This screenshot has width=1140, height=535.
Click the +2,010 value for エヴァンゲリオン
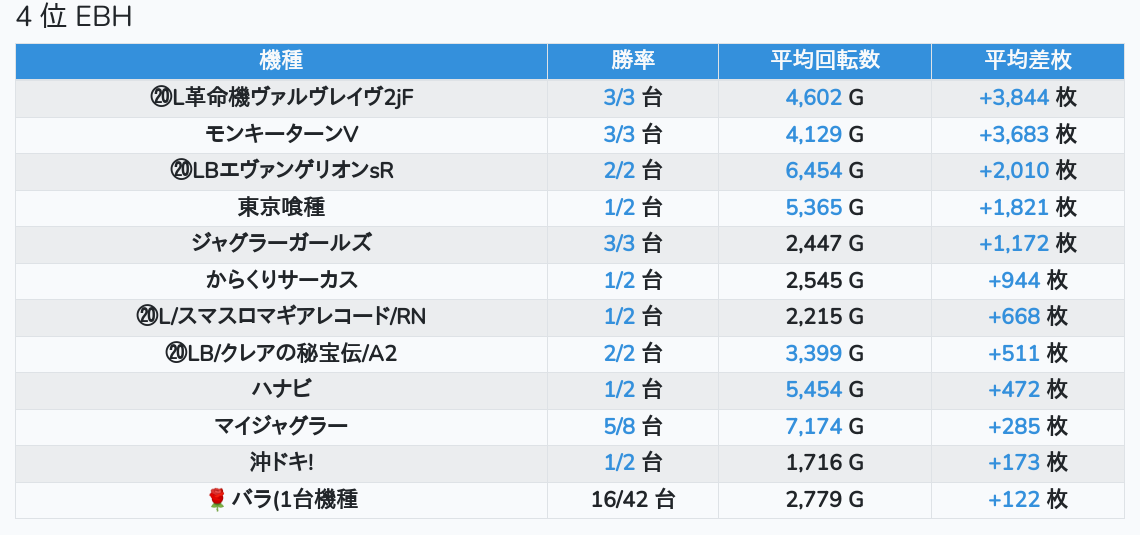click(x=1014, y=171)
